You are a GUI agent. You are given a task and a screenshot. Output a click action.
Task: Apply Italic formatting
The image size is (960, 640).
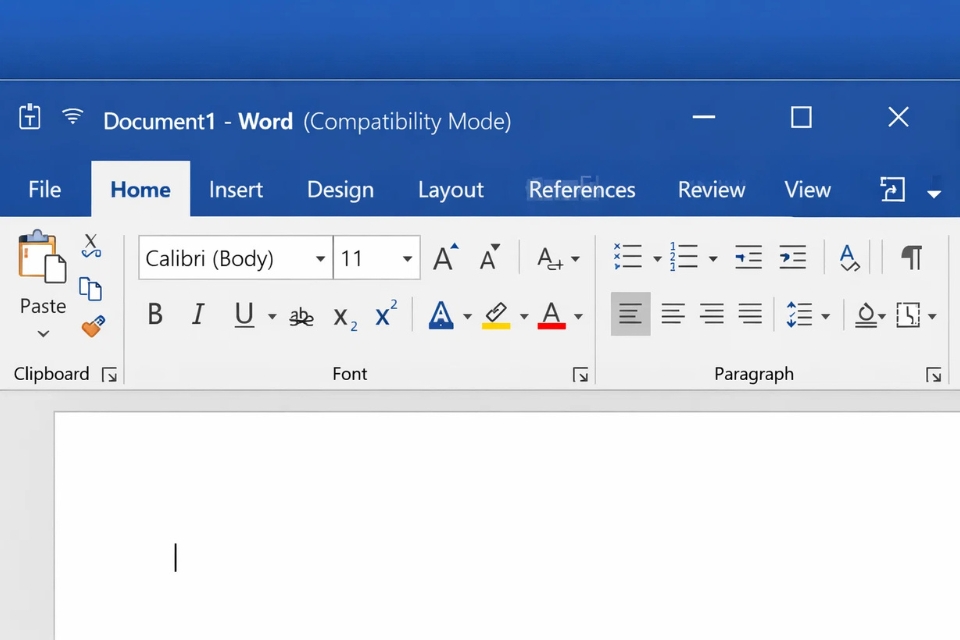click(197, 315)
